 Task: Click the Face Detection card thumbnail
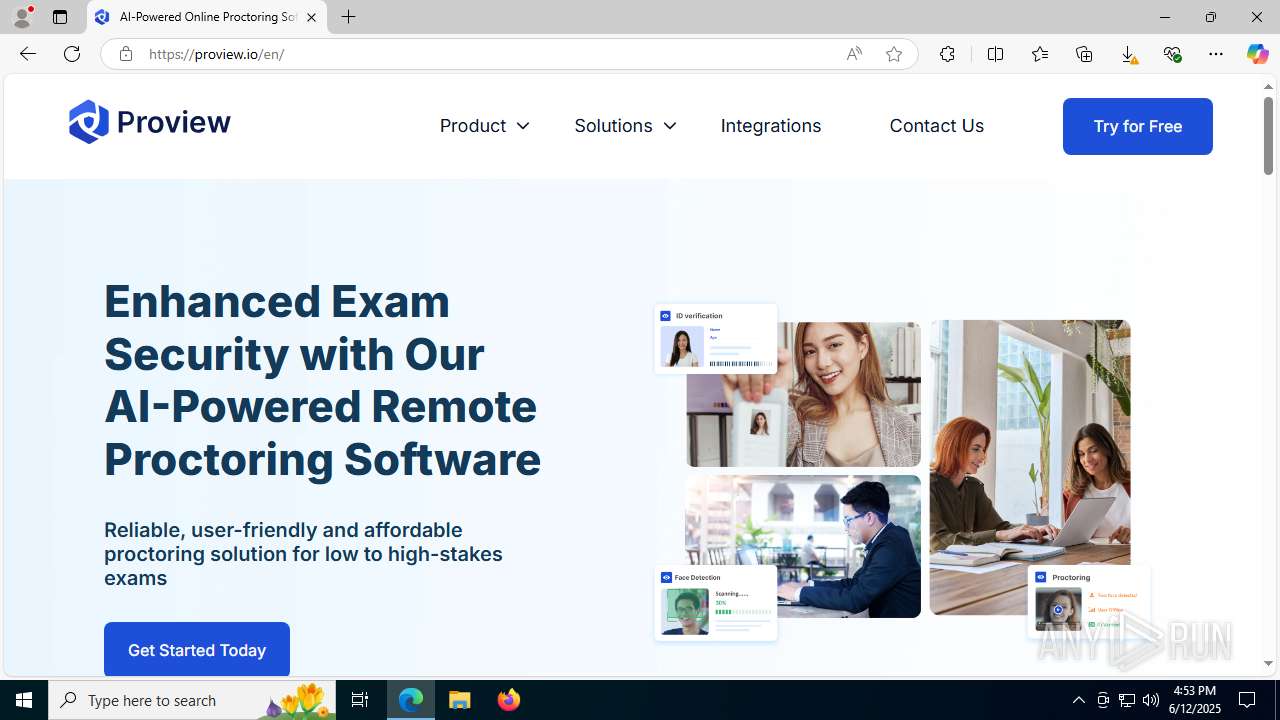716,604
